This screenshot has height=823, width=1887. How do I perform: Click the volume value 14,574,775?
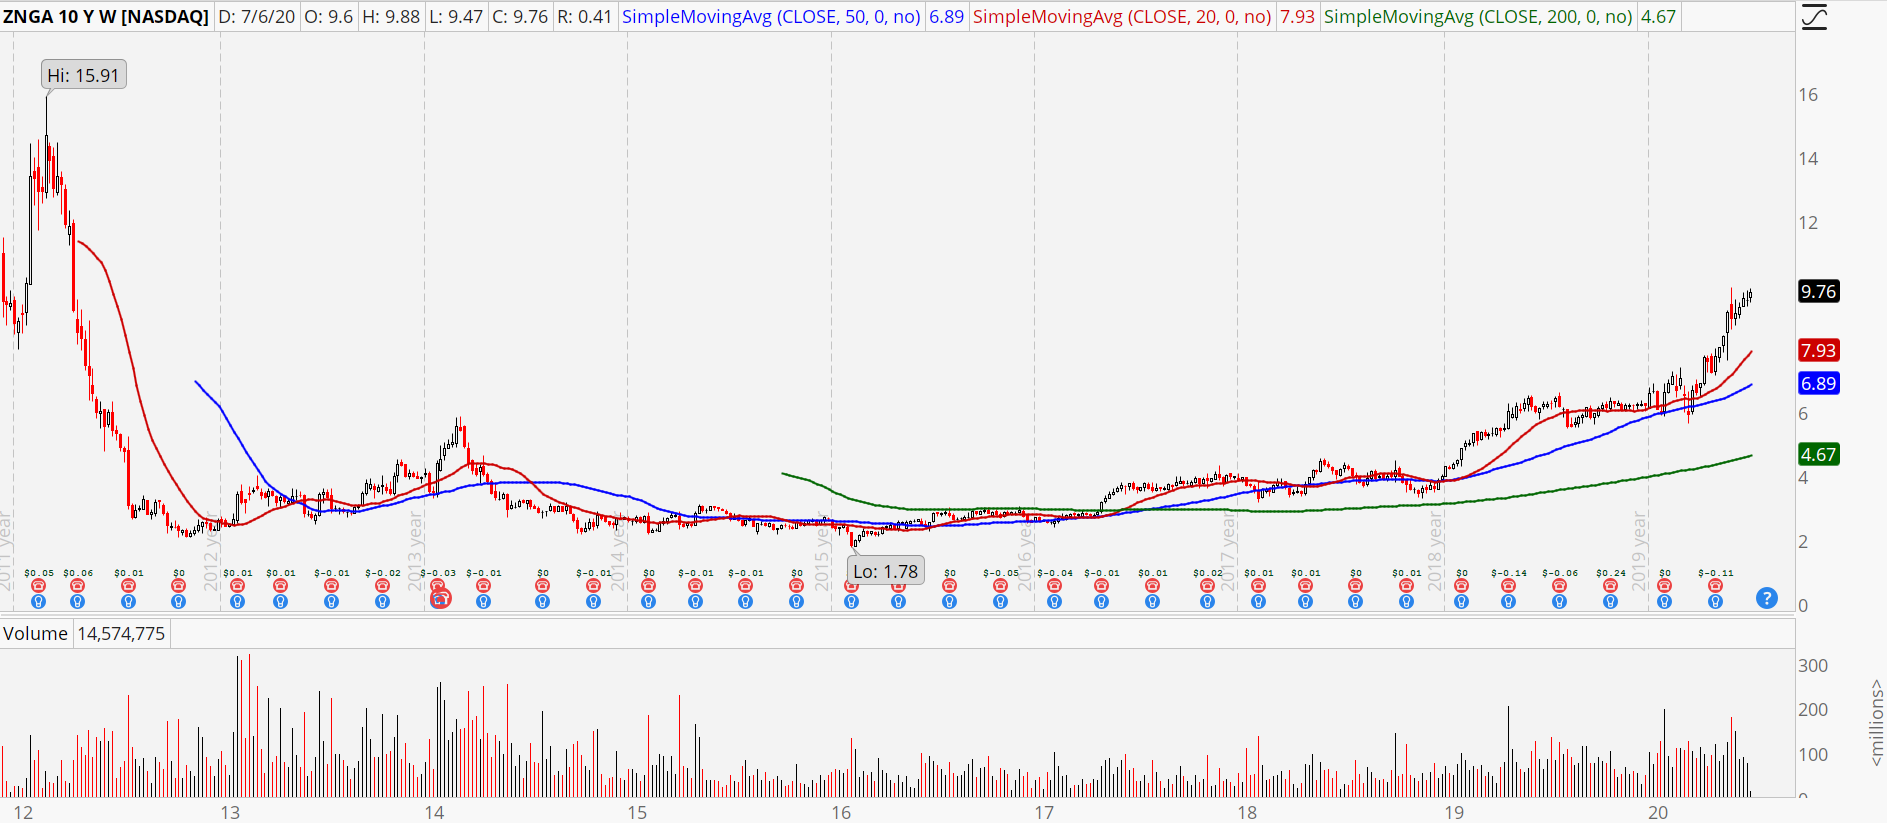tap(121, 633)
